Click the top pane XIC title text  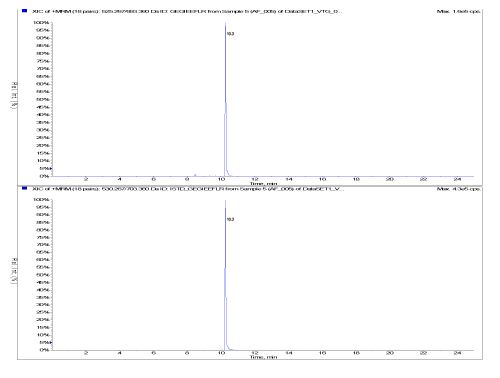click(x=187, y=11)
